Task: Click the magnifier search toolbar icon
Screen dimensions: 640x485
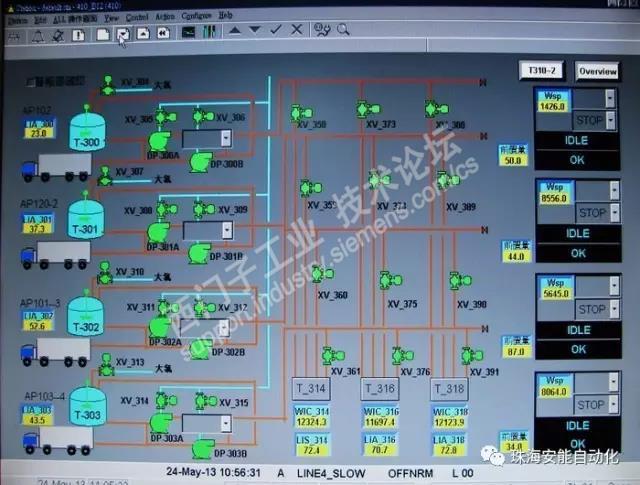Action: 343,29
